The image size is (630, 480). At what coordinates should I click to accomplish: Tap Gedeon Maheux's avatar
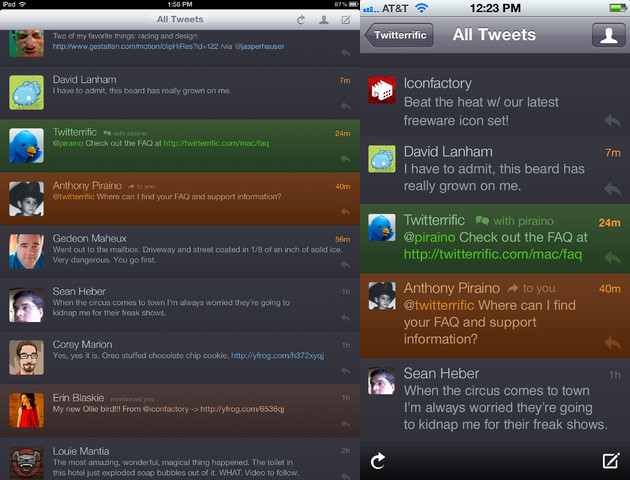tap(27, 251)
